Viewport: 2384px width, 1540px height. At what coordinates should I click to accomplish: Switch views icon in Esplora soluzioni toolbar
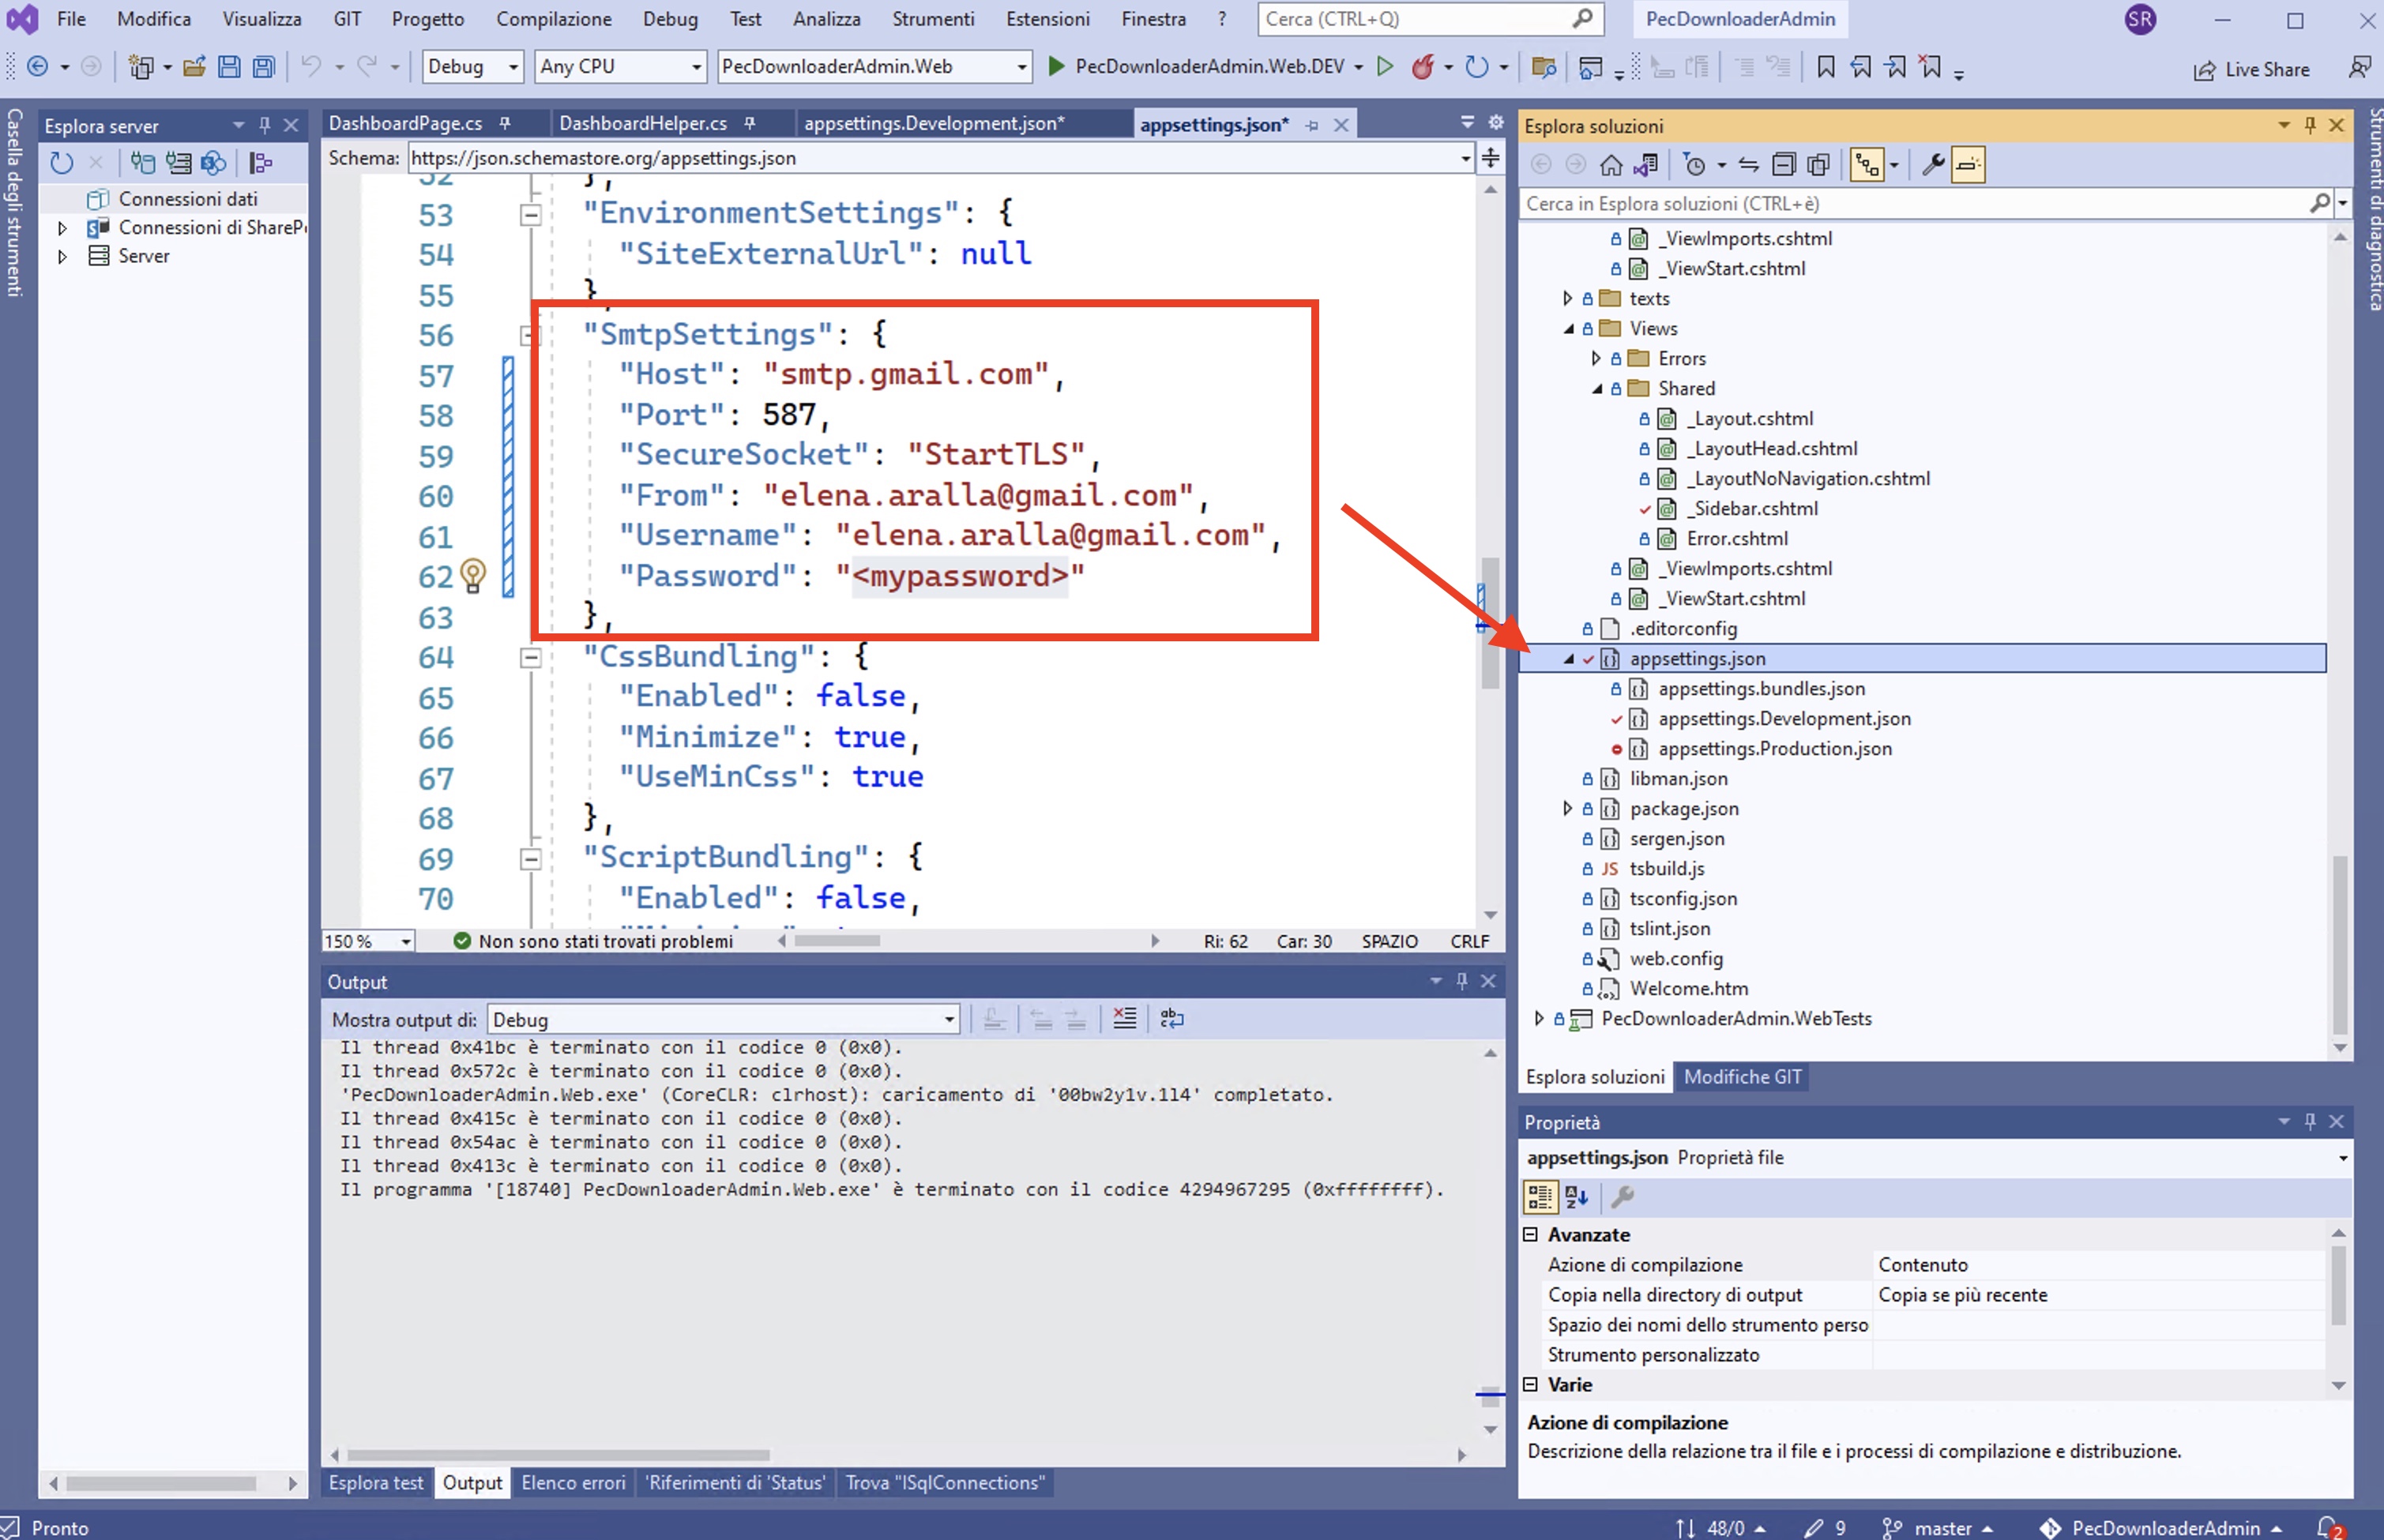coord(1646,165)
